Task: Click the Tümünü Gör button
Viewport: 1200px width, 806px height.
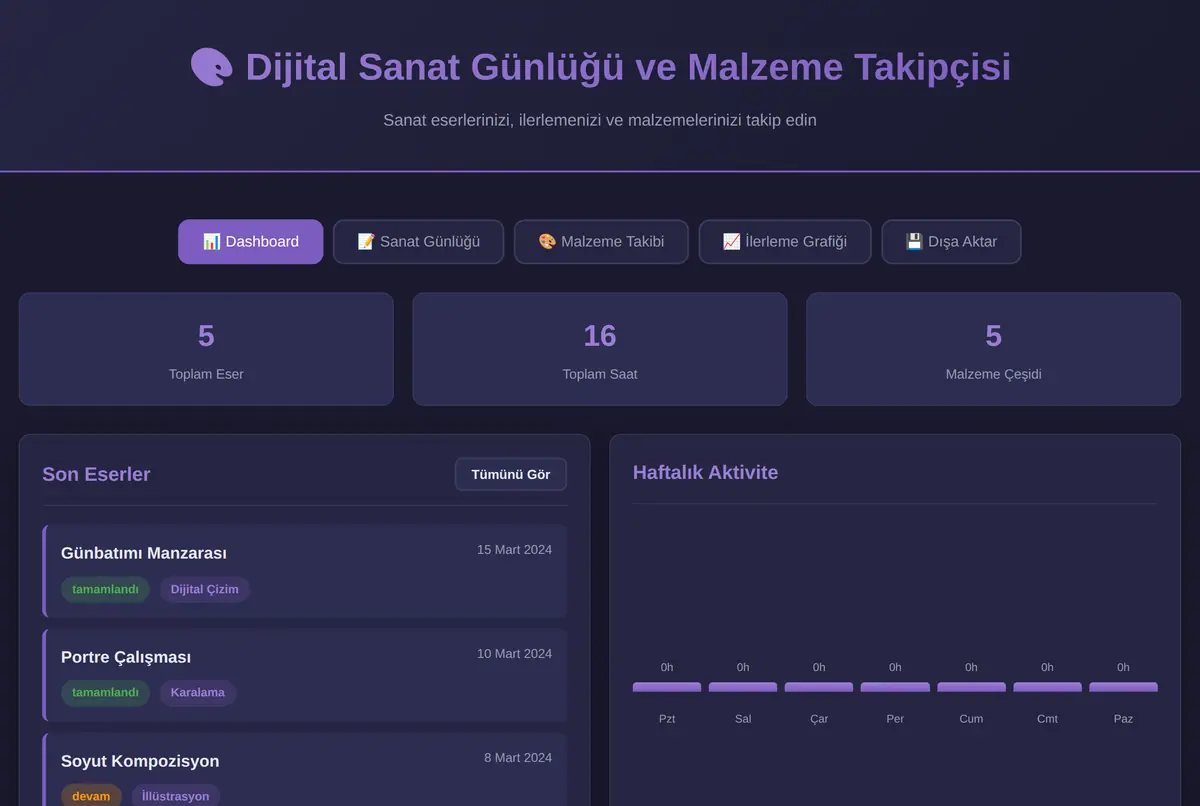Action: [511, 474]
